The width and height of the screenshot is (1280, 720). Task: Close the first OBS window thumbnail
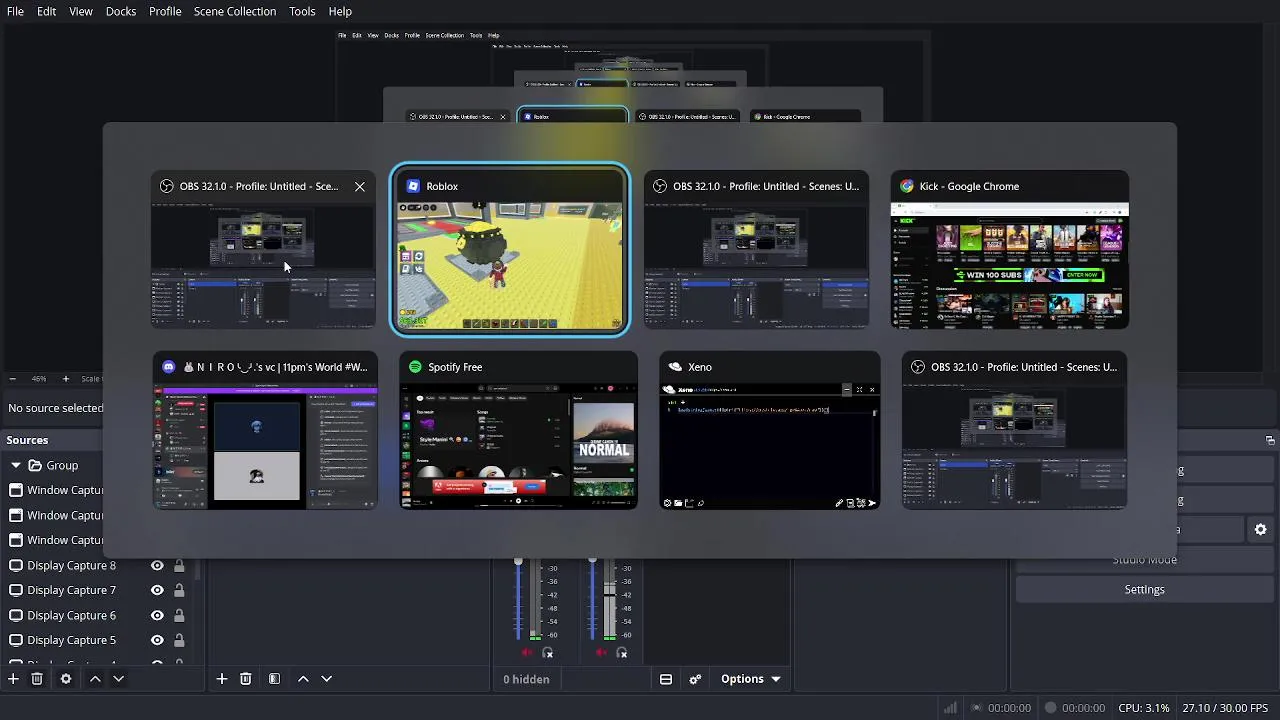tap(360, 186)
